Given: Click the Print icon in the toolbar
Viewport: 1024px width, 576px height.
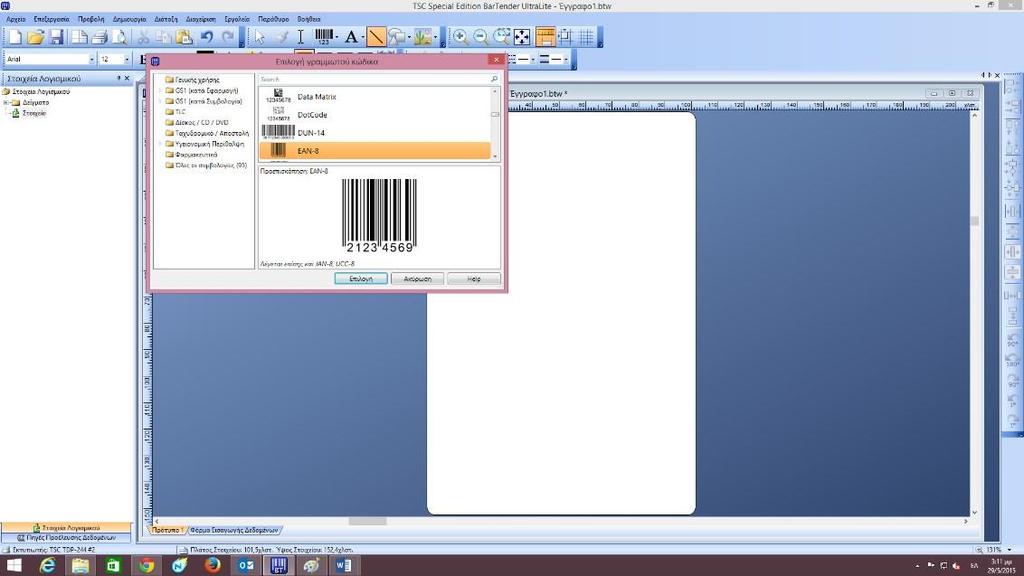Looking at the screenshot, I should (99, 37).
